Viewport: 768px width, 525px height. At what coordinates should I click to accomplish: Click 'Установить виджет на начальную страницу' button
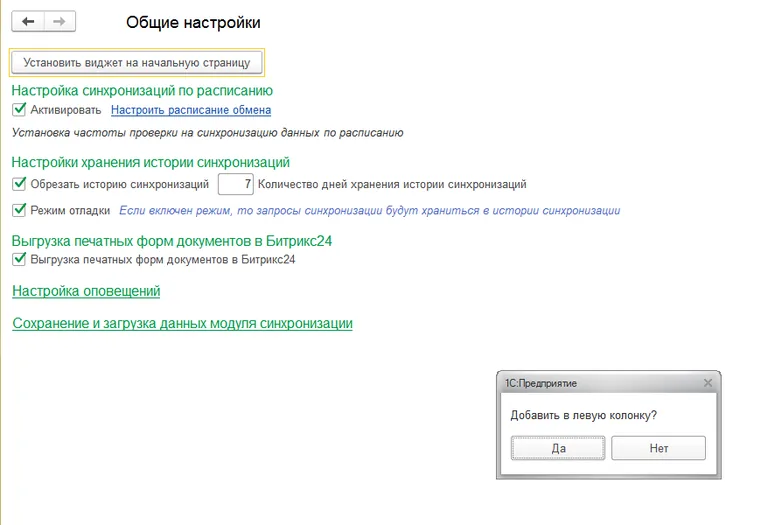tap(137, 63)
